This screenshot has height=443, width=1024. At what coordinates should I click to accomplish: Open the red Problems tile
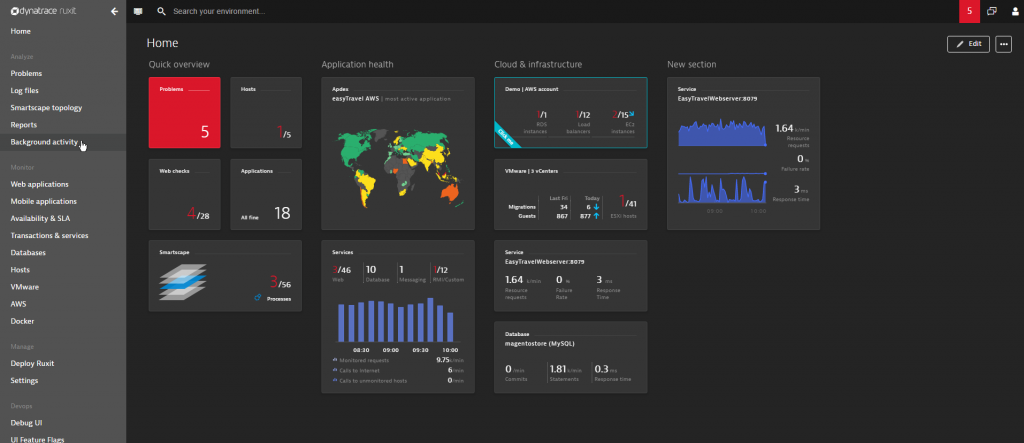(x=185, y=112)
